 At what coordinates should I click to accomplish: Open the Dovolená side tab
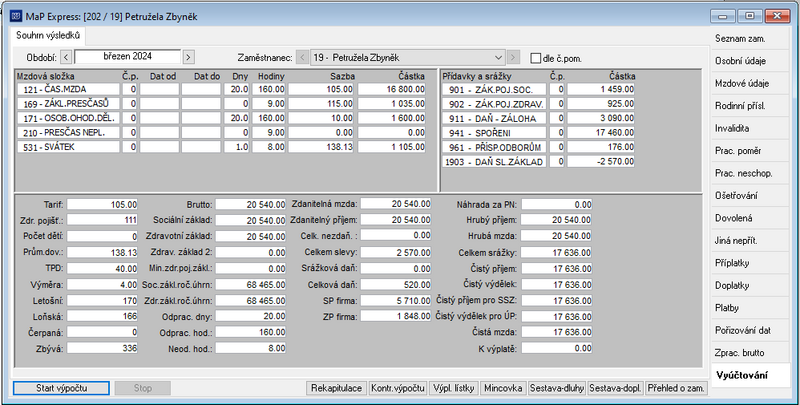coord(748,218)
